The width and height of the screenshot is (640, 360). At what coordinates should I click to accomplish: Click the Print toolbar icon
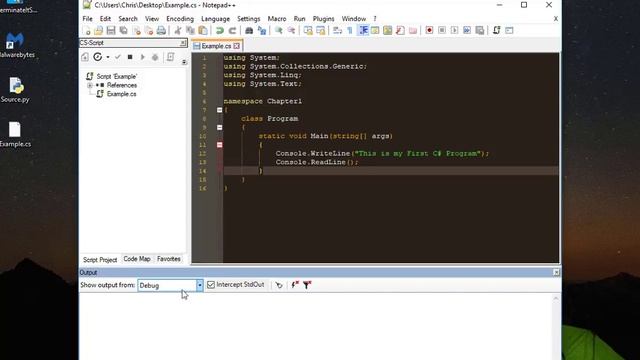161,31
